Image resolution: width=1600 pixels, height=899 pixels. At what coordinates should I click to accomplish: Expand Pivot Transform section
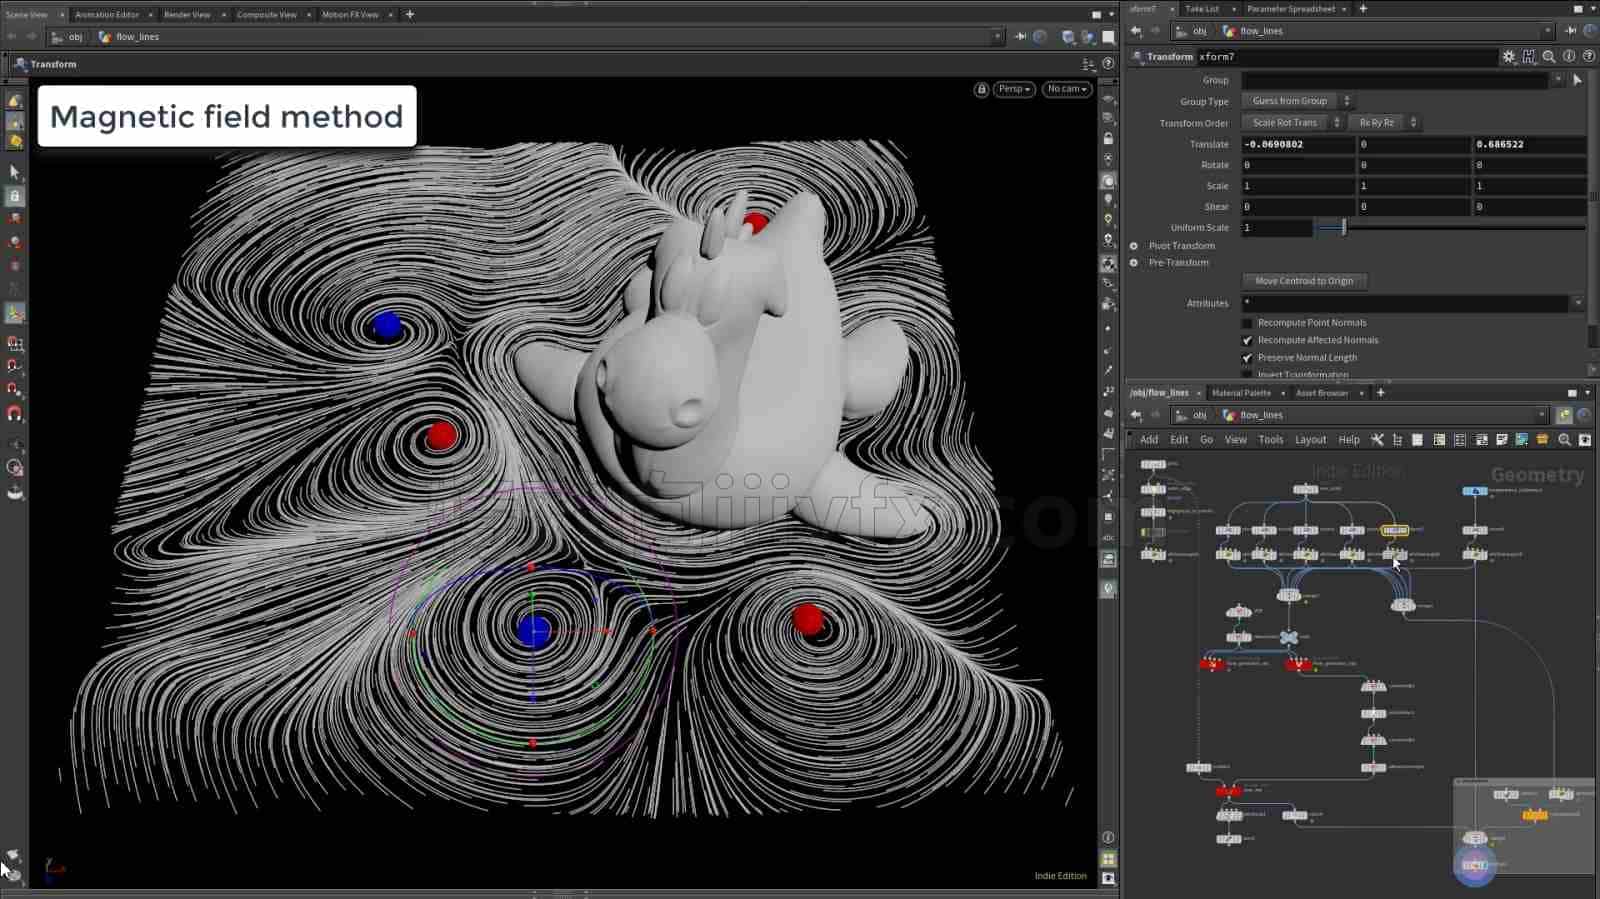(x=1134, y=246)
